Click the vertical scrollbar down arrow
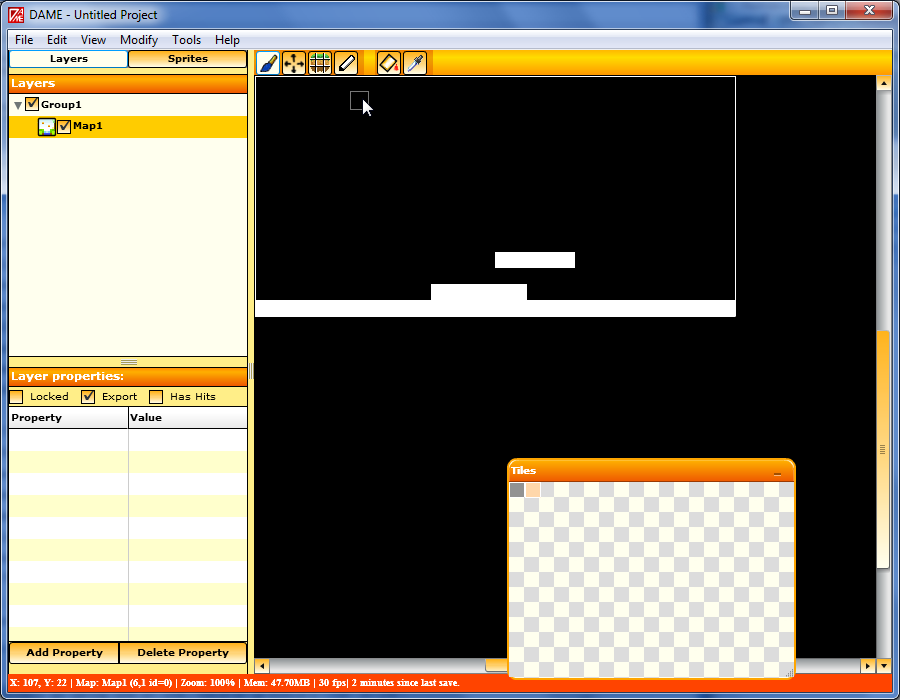This screenshot has height=700, width=900. point(883,666)
